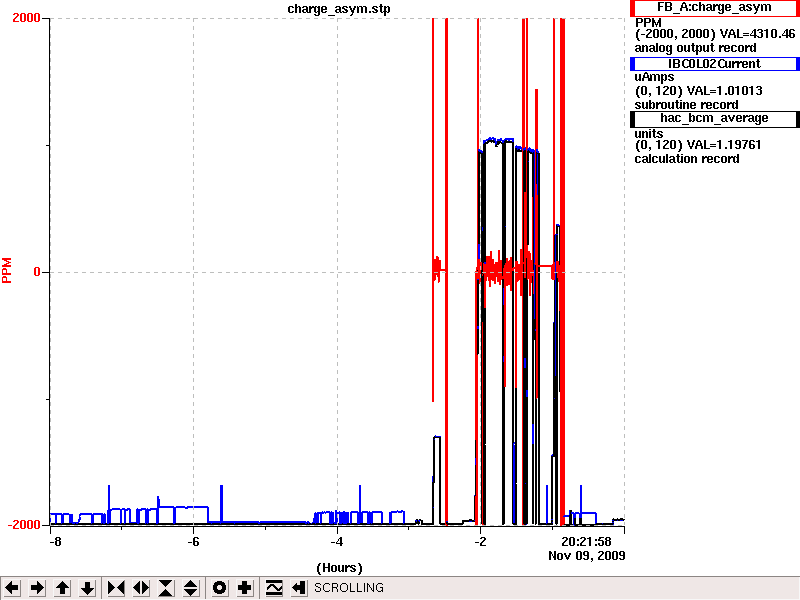
Task: Click the waveform graph icon in the toolbar
Action: (x=274, y=588)
